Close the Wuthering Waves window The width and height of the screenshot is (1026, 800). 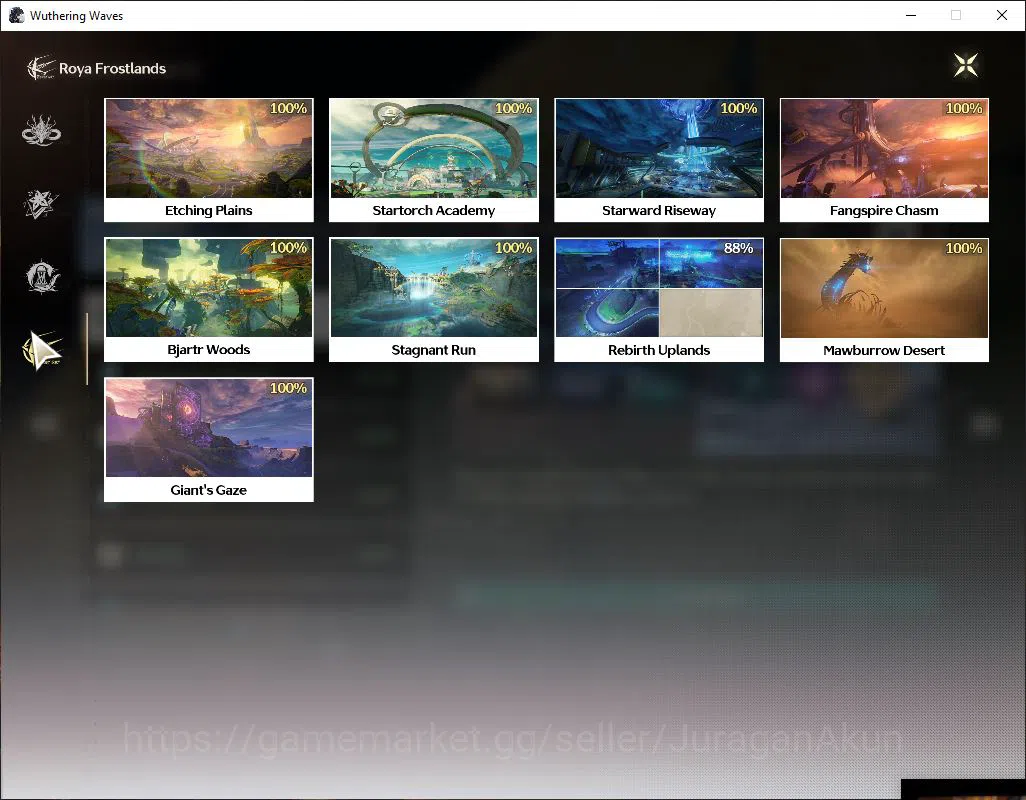pyautogui.click(x=1002, y=15)
